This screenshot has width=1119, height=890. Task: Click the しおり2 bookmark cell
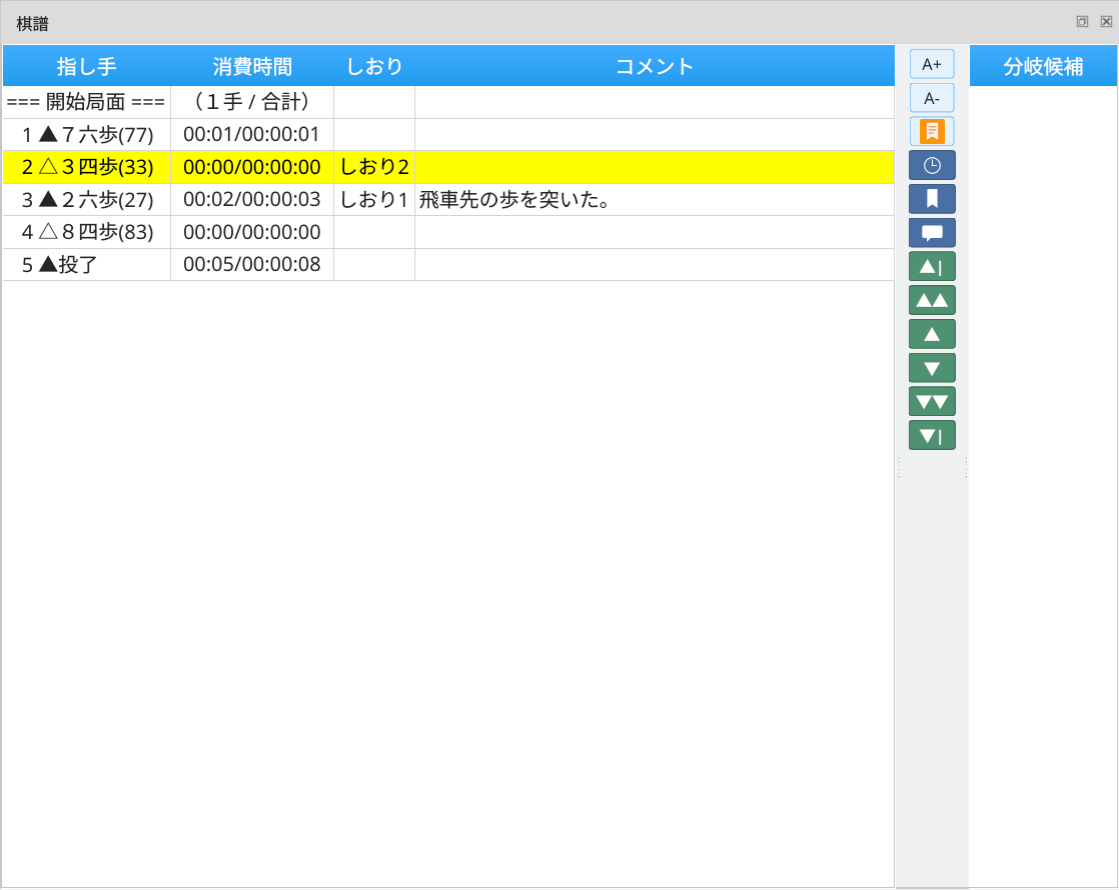coord(375,167)
